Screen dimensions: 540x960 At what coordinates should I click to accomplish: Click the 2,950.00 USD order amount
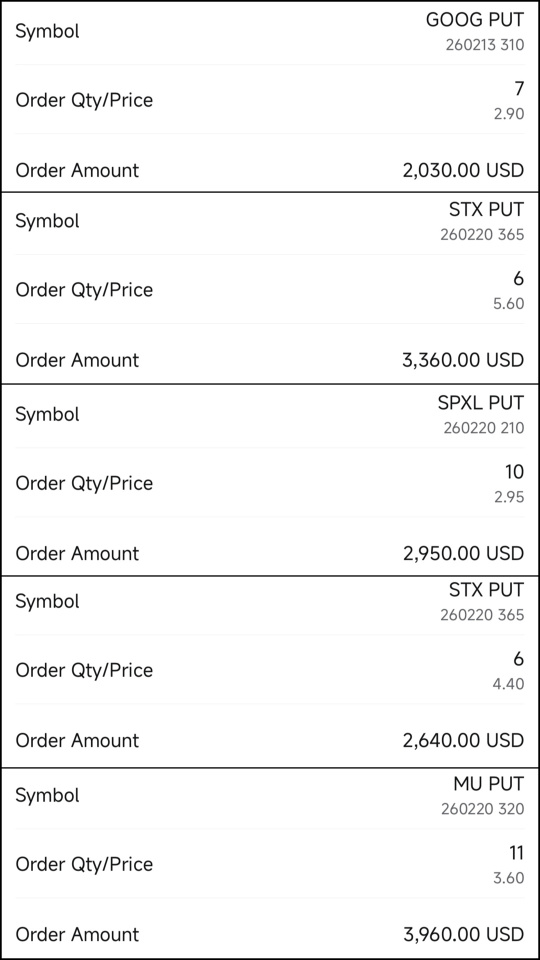tap(463, 553)
